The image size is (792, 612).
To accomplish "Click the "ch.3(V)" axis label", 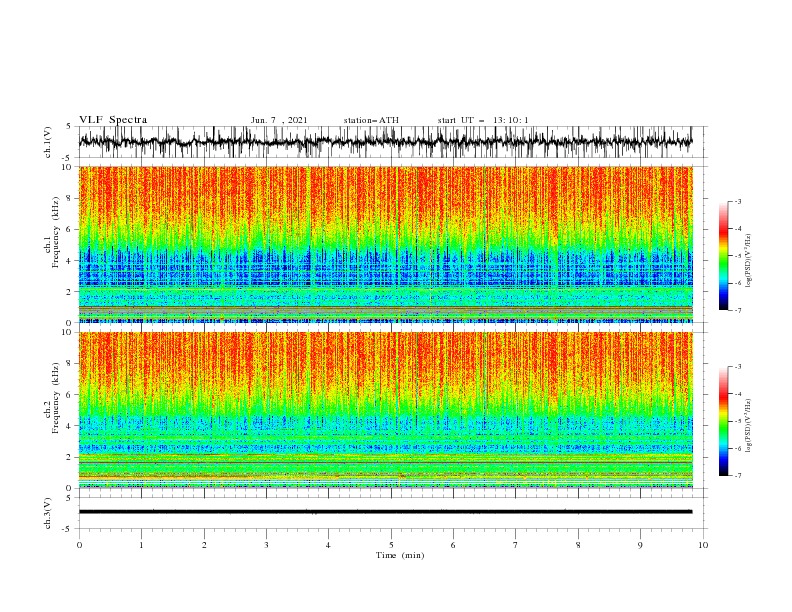I will tap(48, 513).
